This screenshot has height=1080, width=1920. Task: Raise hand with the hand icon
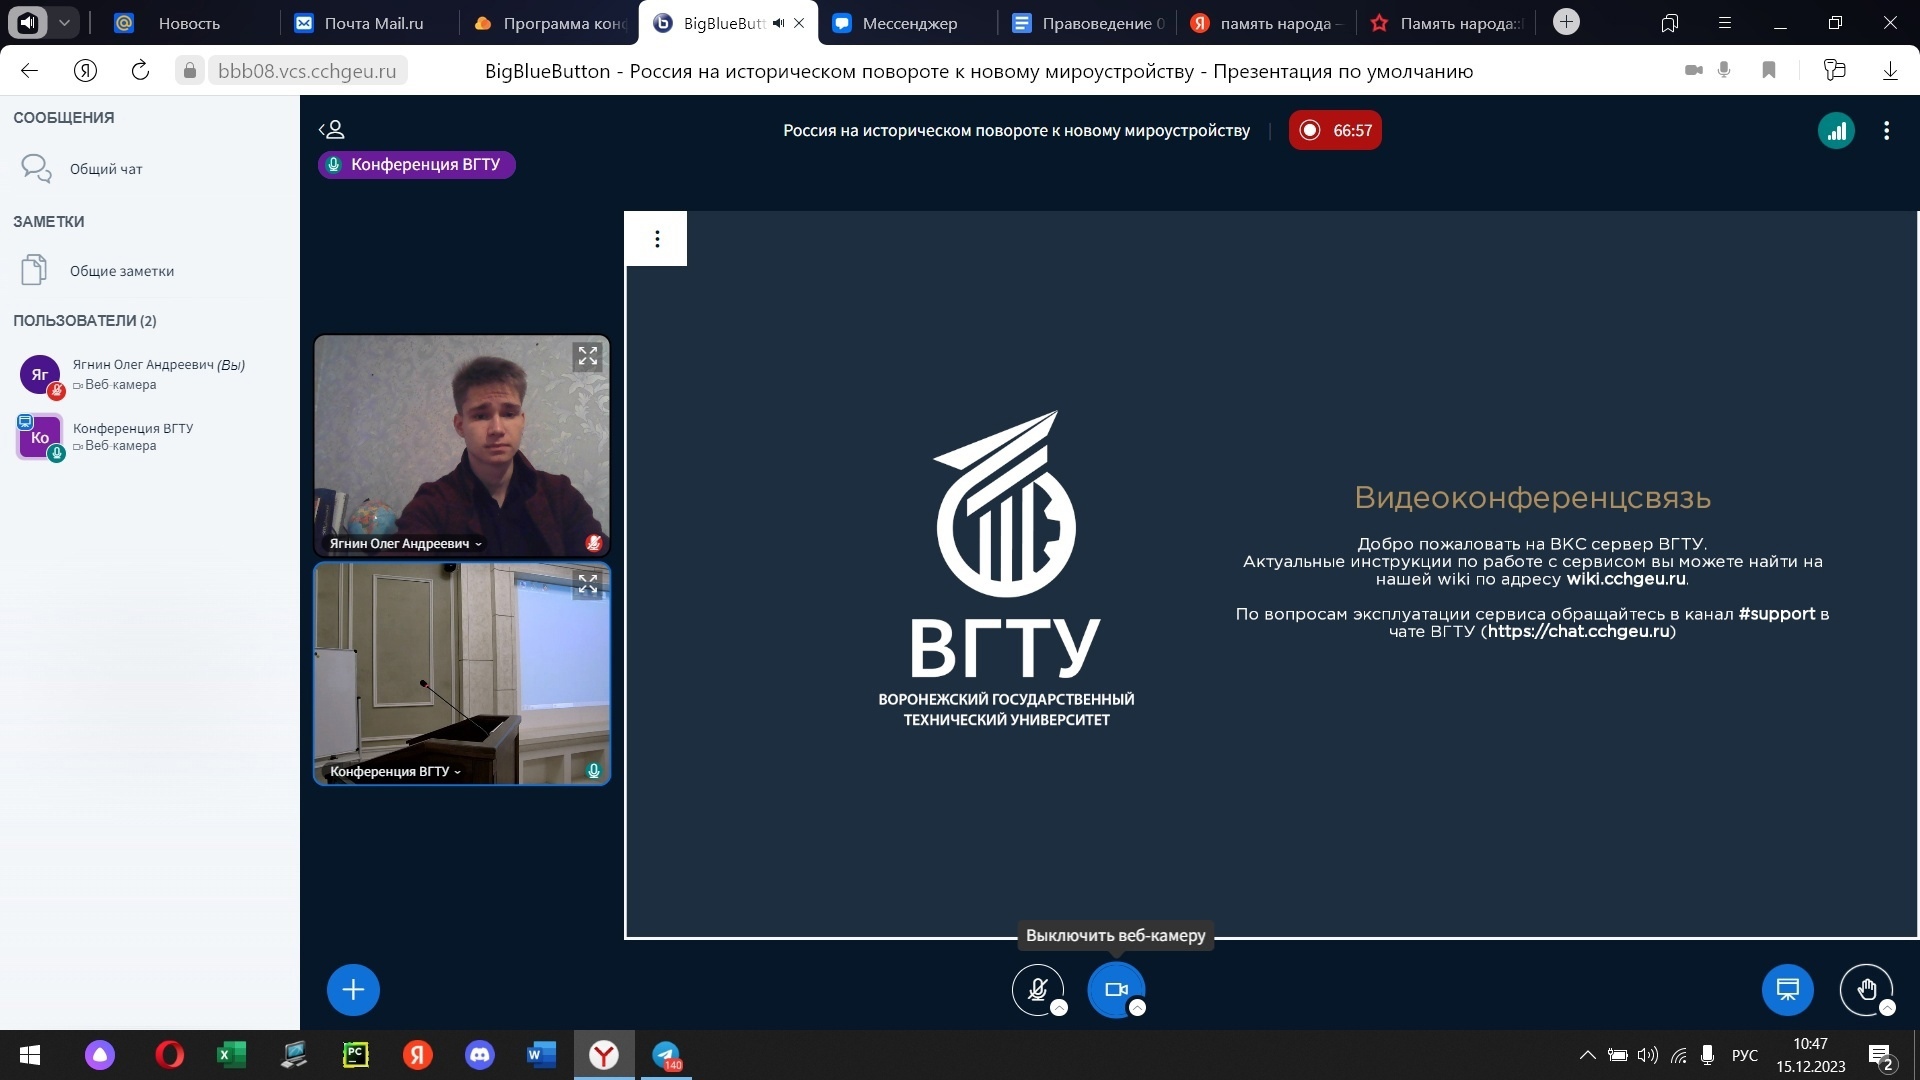pyautogui.click(x=1866, y=990)
